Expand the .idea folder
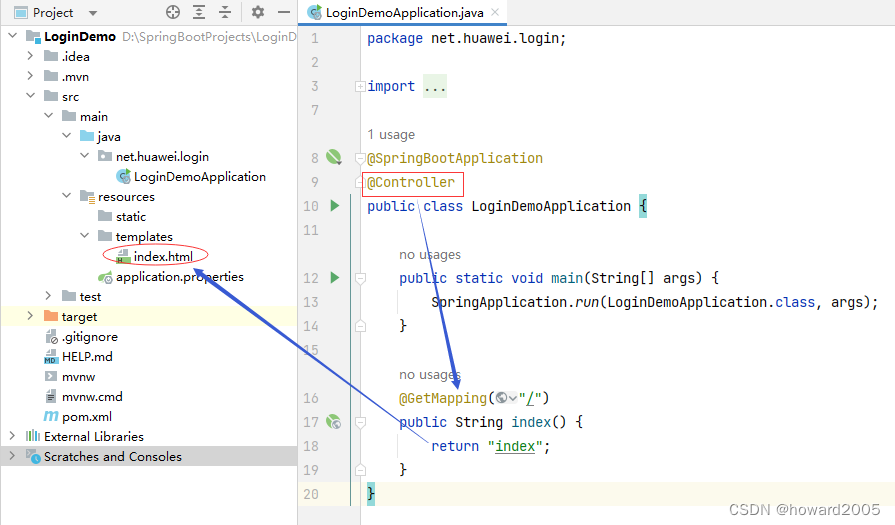895x525 pixels. pyautogui.click(x=30, y=56)
